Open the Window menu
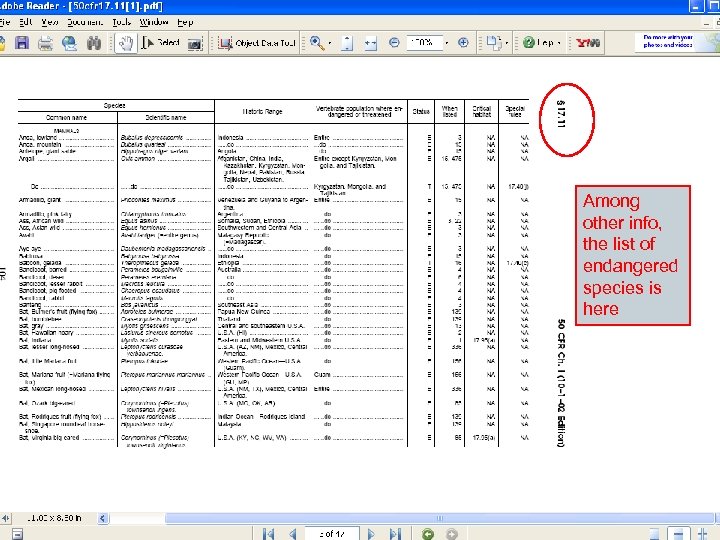720x540 pixels. [154, 22]
